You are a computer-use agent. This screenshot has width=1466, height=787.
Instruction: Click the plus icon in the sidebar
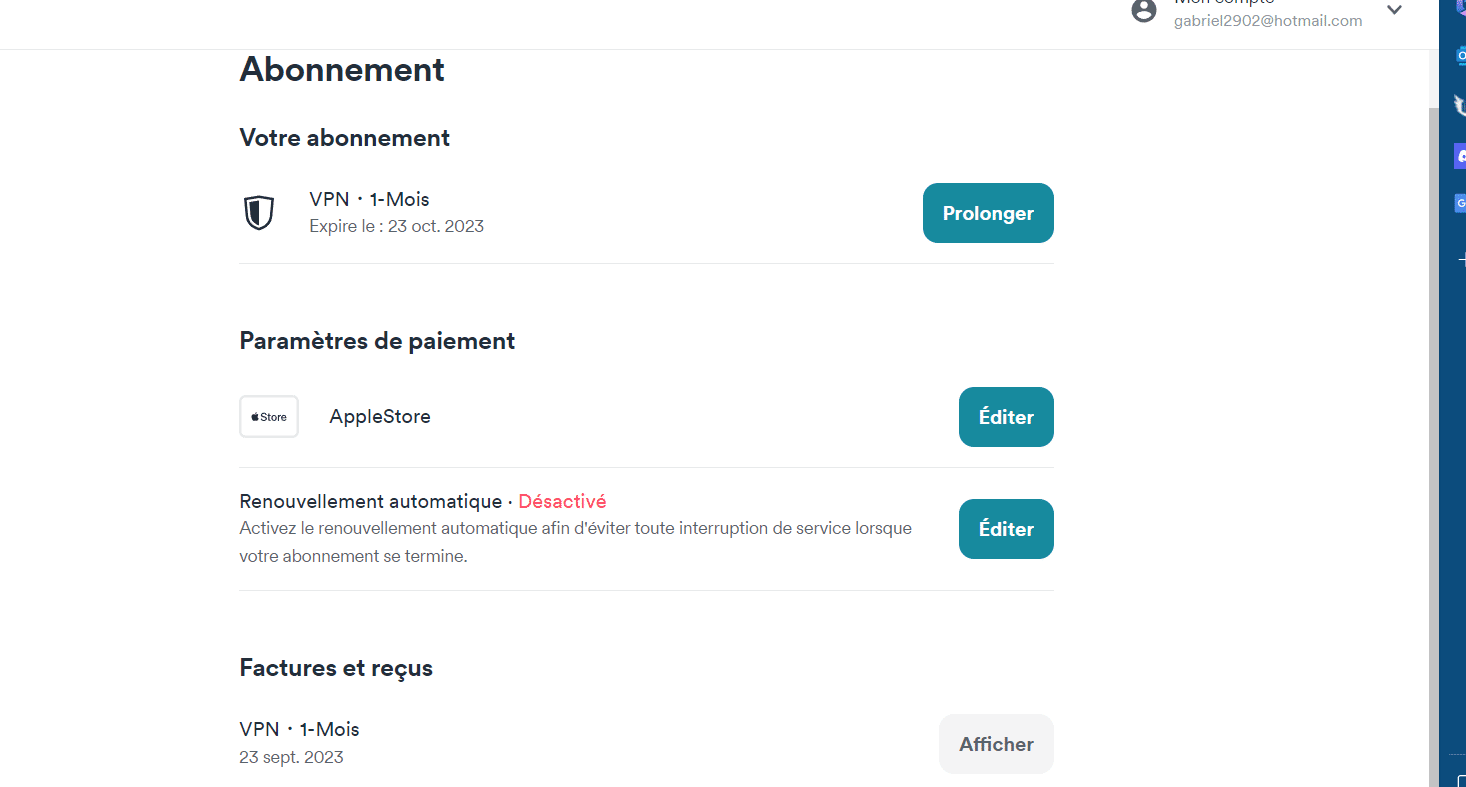pos(1461,259)
